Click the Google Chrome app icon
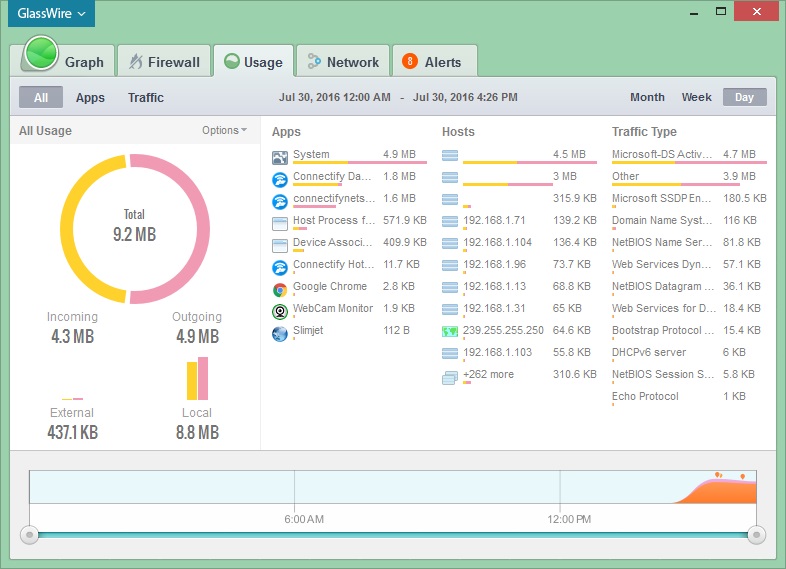786x569 pixels. [x=280, y=289]
